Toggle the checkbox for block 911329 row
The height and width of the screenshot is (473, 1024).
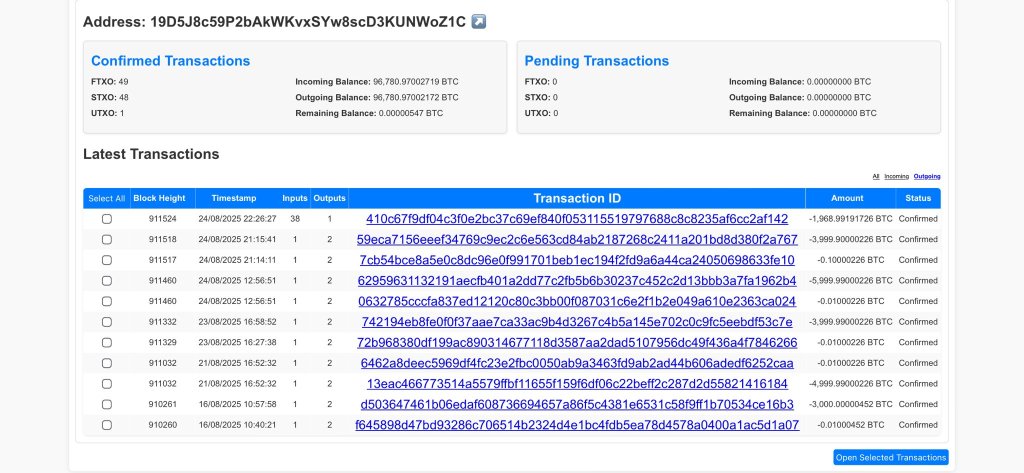[x=107, y=342]
